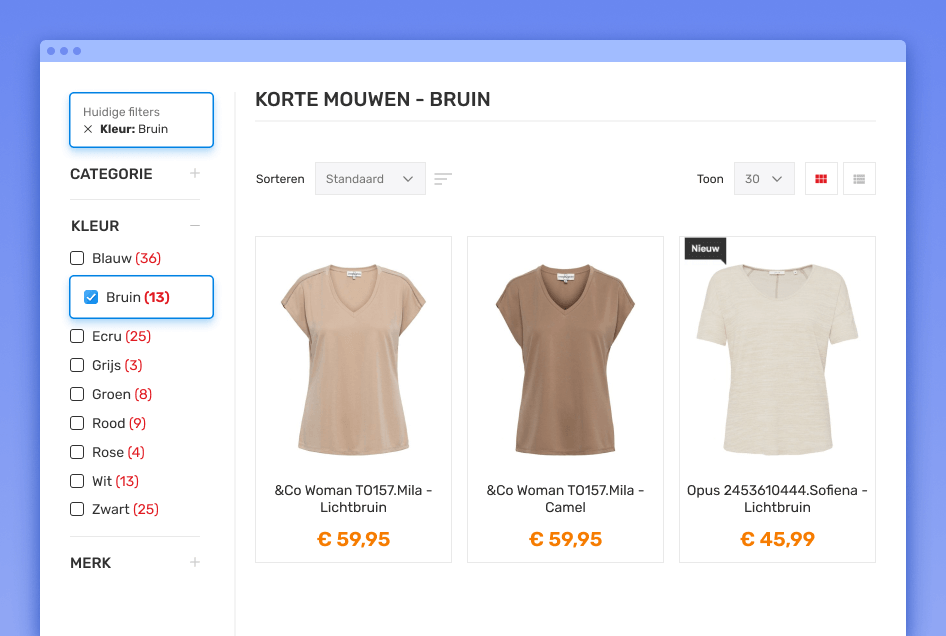Open the Standaard sorting dropdown
This screenshot has width=946, height=636.
coord(370,178)
